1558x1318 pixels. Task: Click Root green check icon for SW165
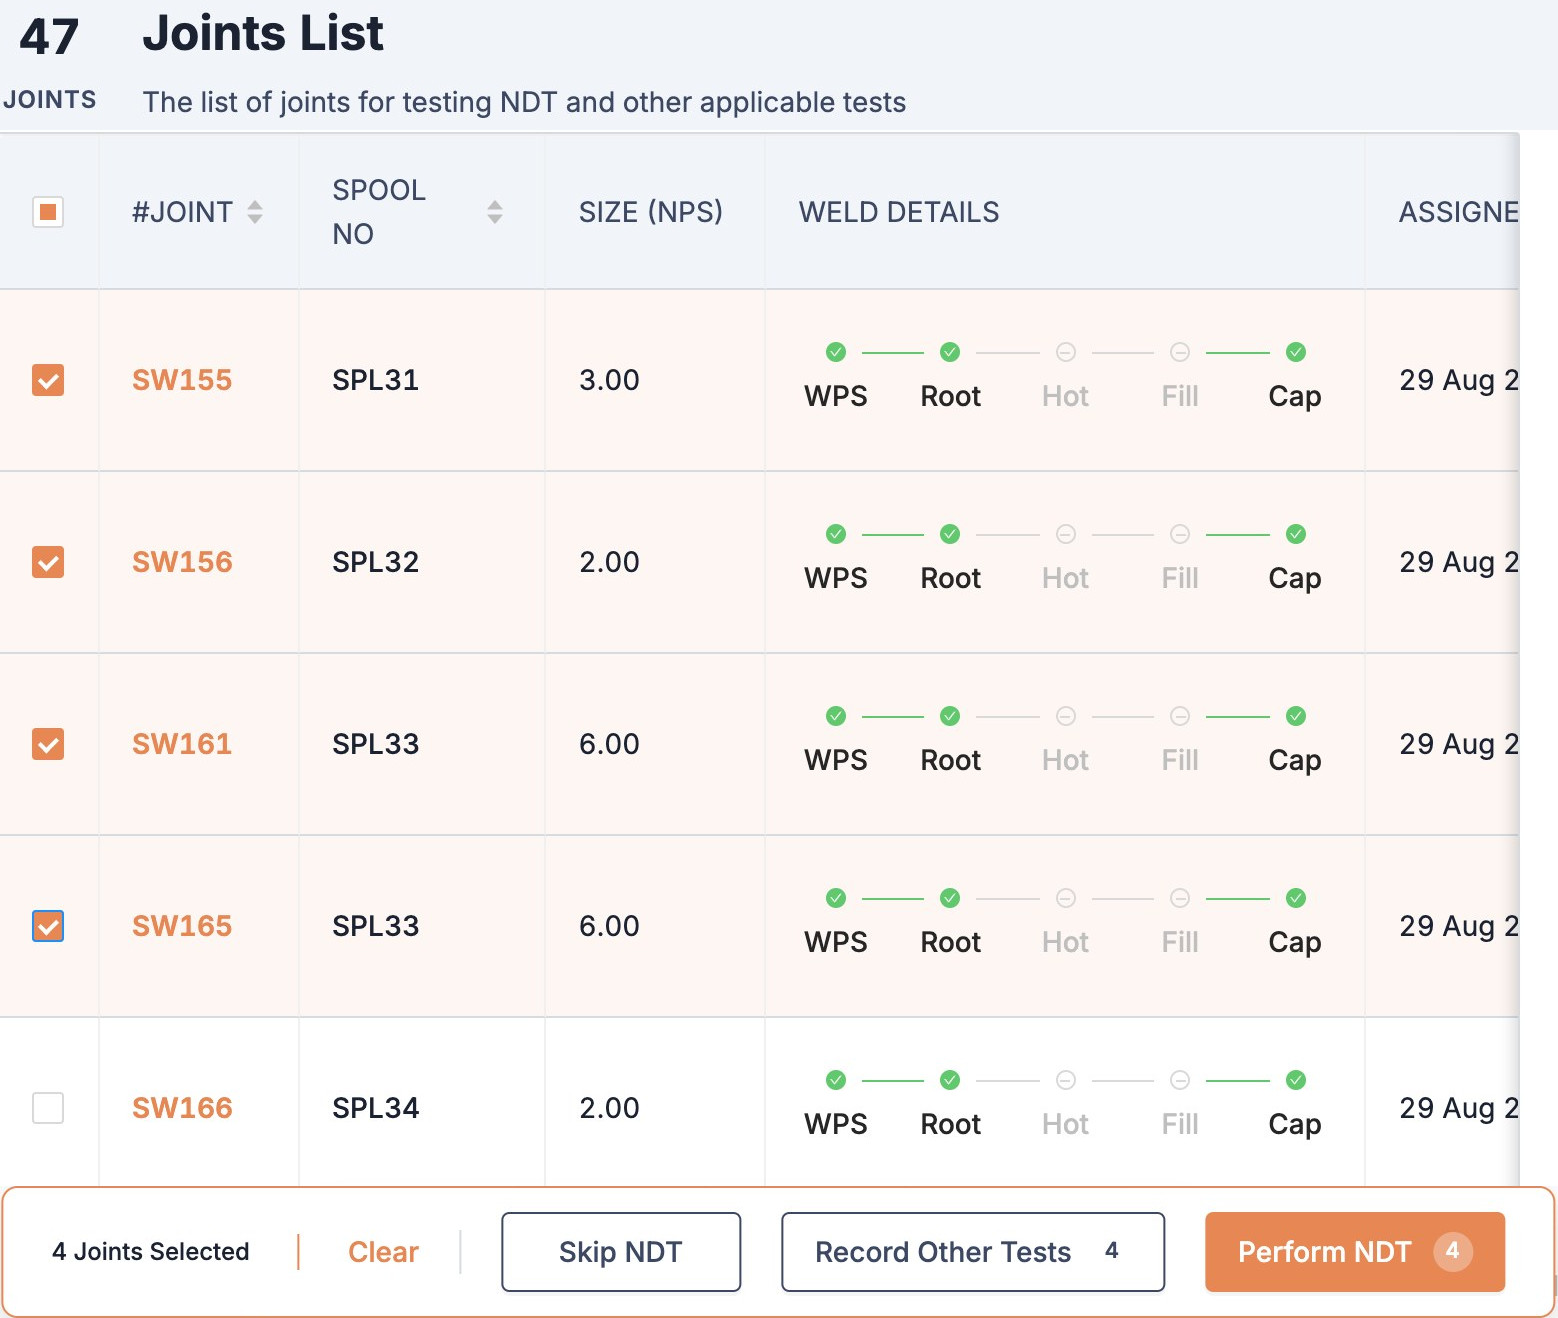pos(950,898)
